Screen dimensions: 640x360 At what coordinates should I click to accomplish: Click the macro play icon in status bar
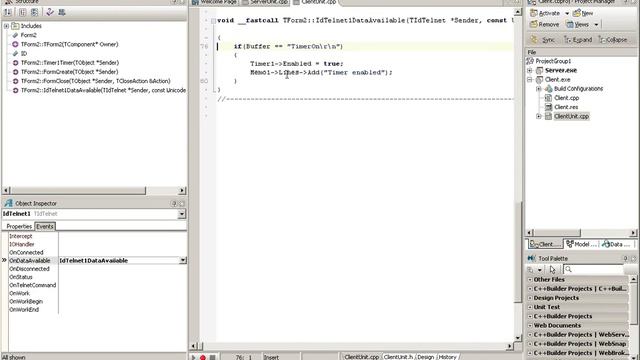(193, 358)
